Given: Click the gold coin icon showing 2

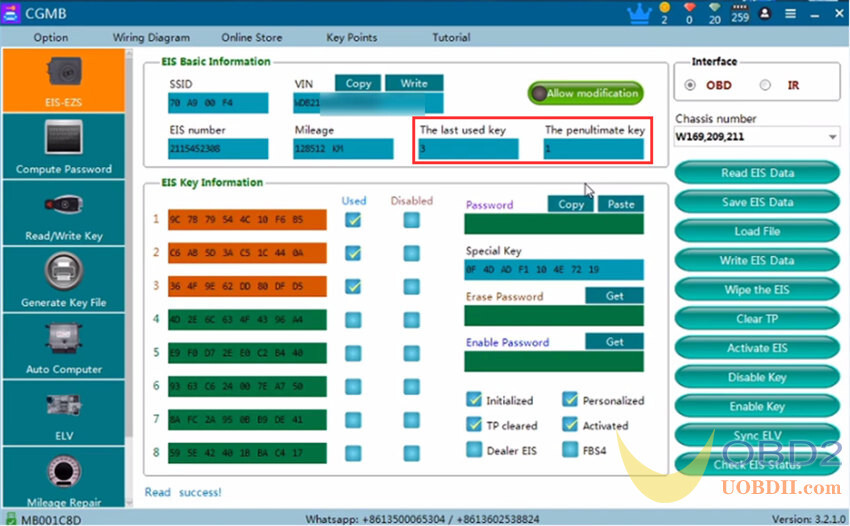Looking at the screenshot, I should click(x=665, y=8).
